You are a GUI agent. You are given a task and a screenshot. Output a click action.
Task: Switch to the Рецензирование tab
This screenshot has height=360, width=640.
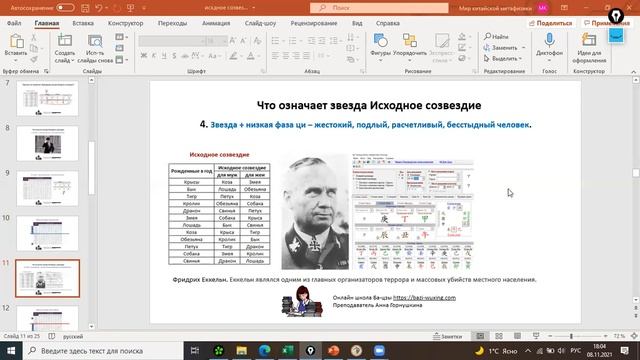point(314,23)
